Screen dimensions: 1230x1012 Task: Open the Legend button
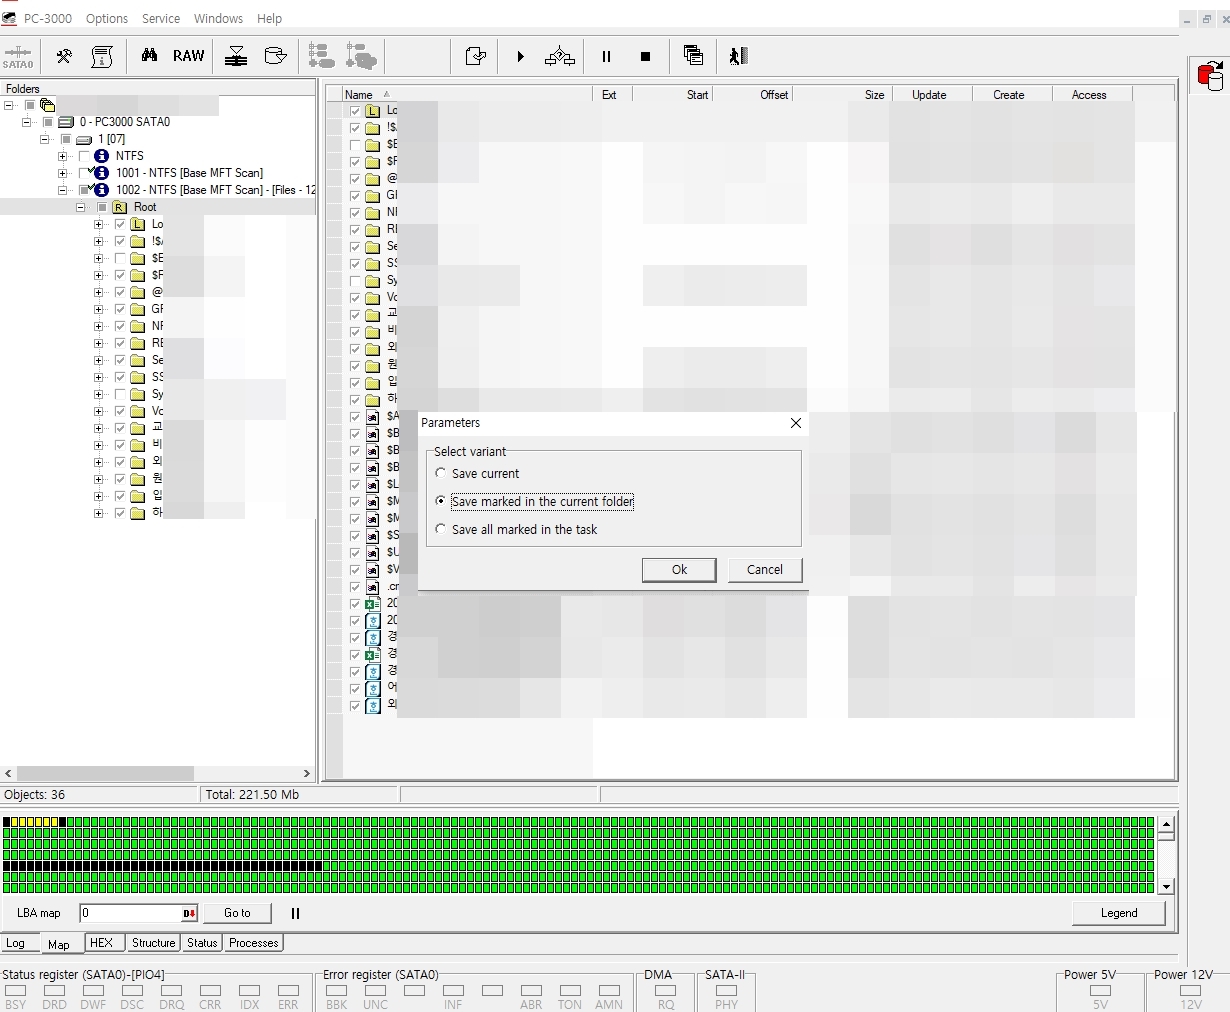tap(1119, 913)
